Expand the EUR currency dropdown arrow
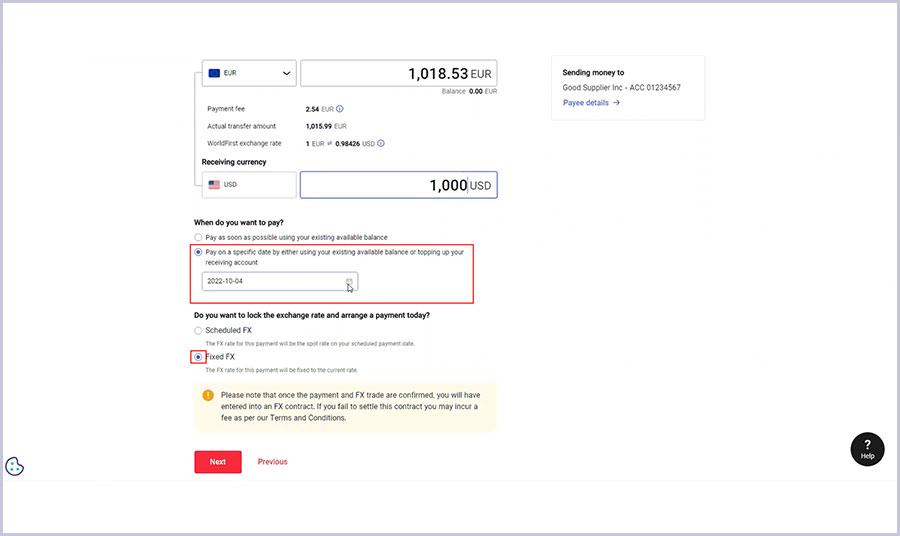Screen dimensions: 900x536 pos(287,73)
